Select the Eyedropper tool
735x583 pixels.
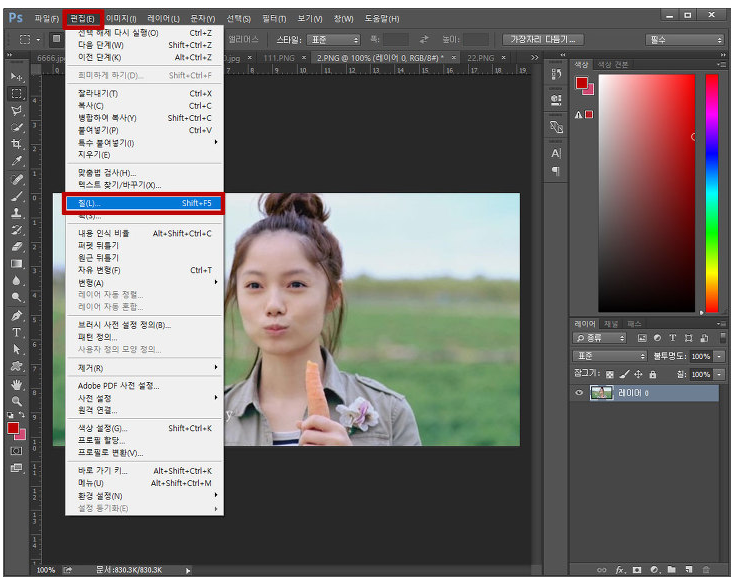tap(16, 161)
